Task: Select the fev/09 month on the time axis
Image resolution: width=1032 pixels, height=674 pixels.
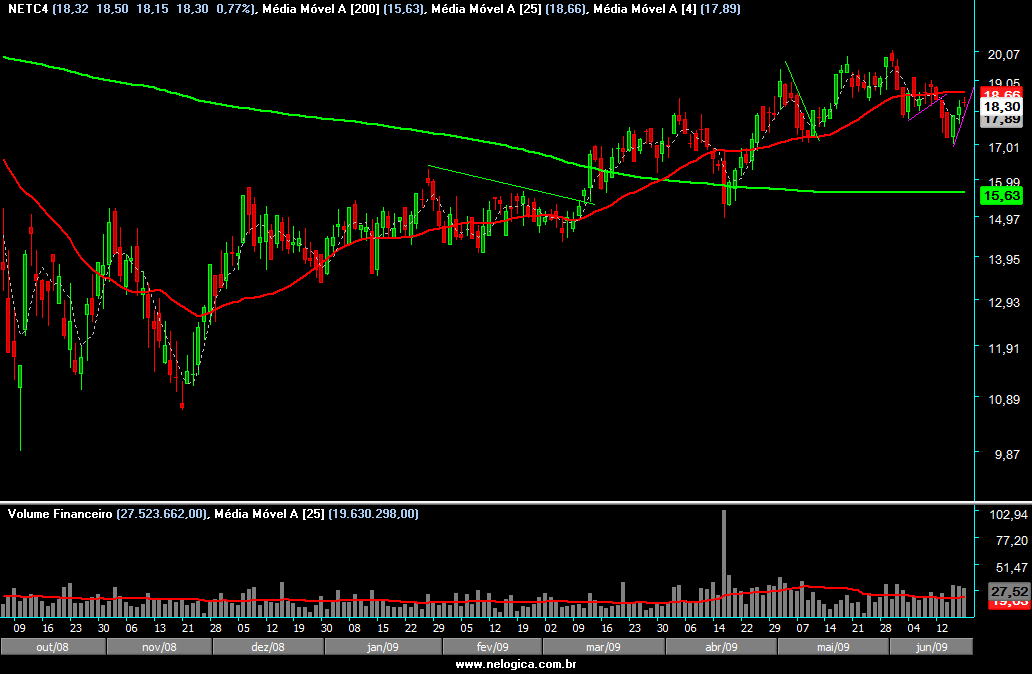Action: point(492,647)
